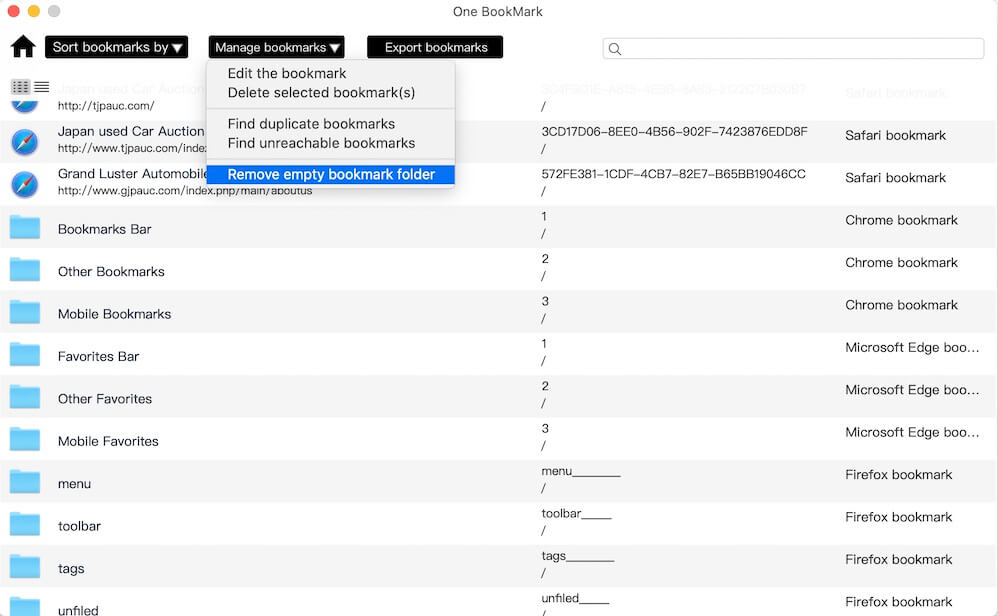Click folder icon for Bookmarks Bar
Screen dimensions: 998x616
[x=25, y=227]
